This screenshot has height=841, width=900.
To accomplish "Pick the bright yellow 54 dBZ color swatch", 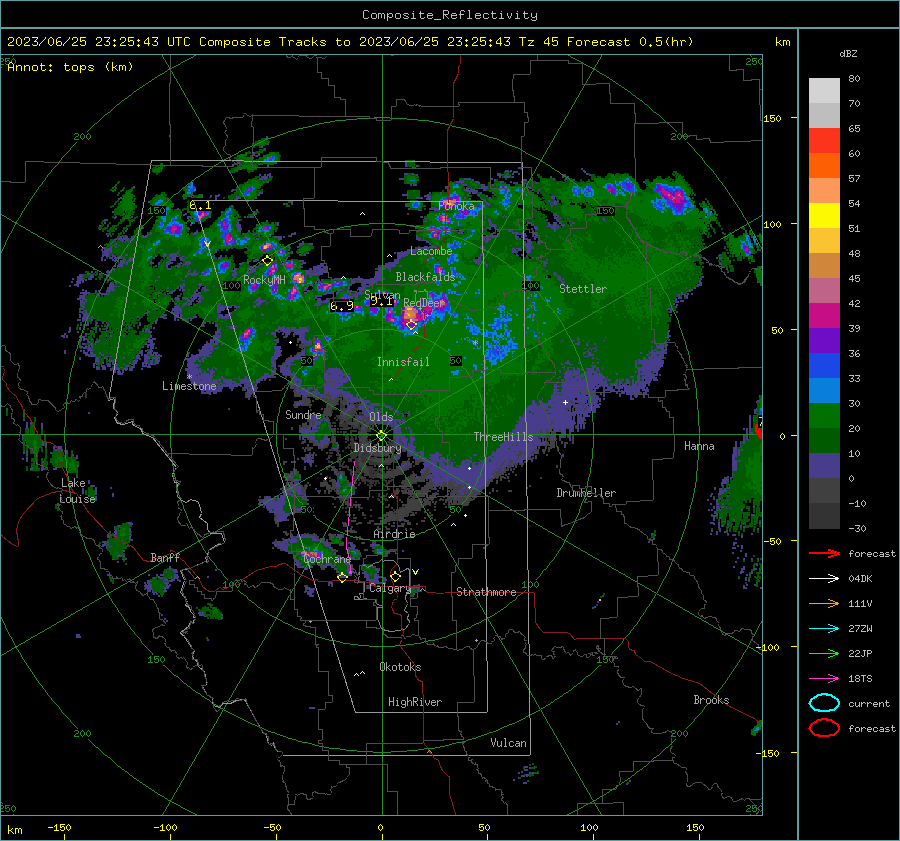I will tap(824, 215).
